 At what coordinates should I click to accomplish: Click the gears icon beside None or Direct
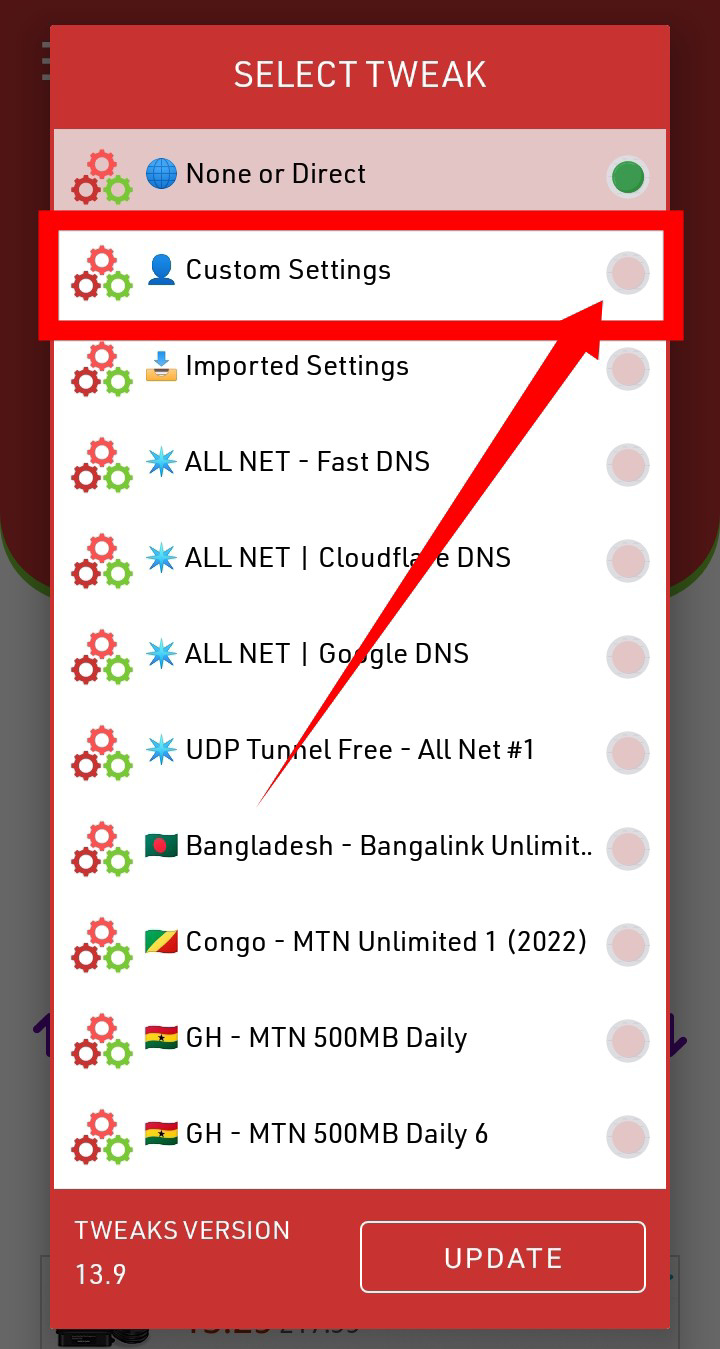(101, 177)
